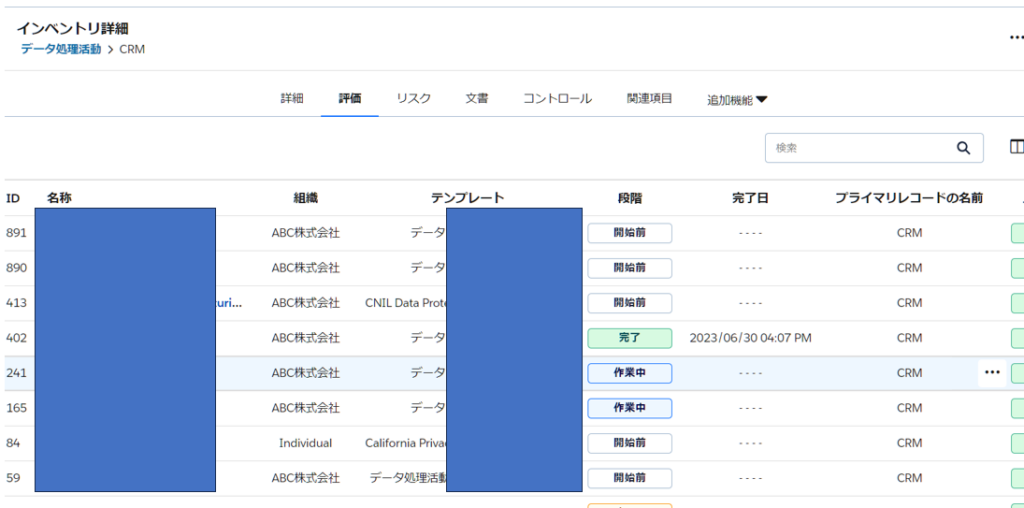The image size is (1024, 508).
Task: Open the リスク tab
Action: pyautogui.click(x=413, y=99)
